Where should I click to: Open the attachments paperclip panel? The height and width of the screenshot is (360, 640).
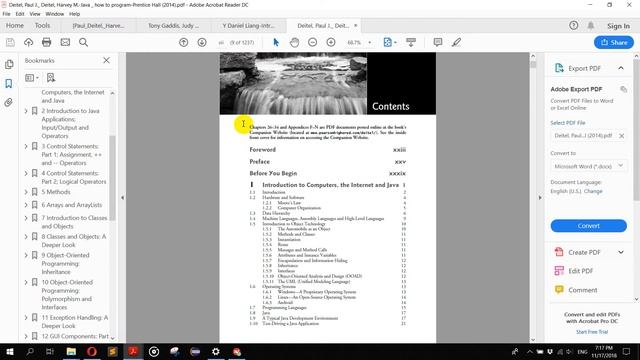[9, 102]
